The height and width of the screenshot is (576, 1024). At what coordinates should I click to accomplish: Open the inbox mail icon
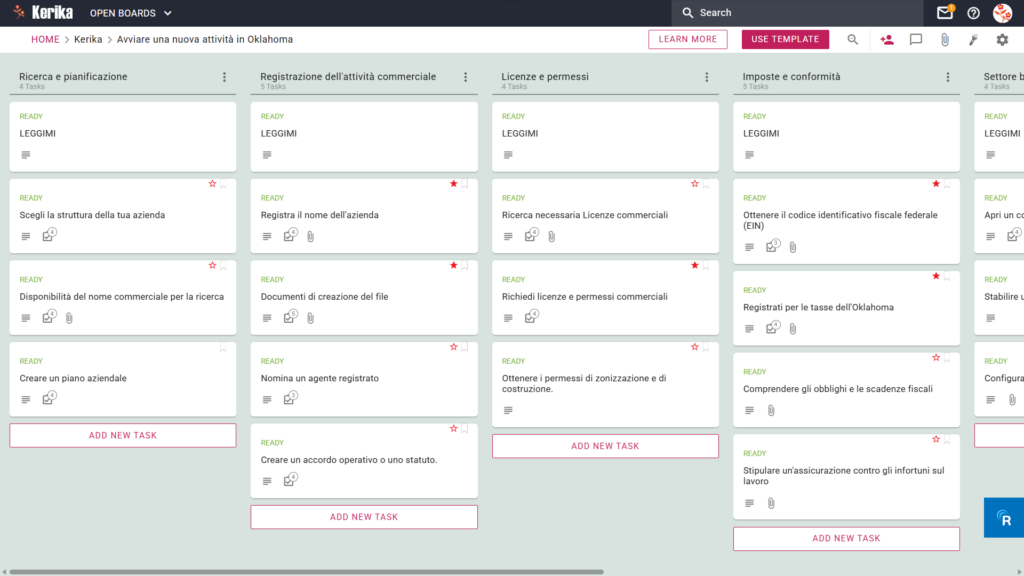(944, 12)
